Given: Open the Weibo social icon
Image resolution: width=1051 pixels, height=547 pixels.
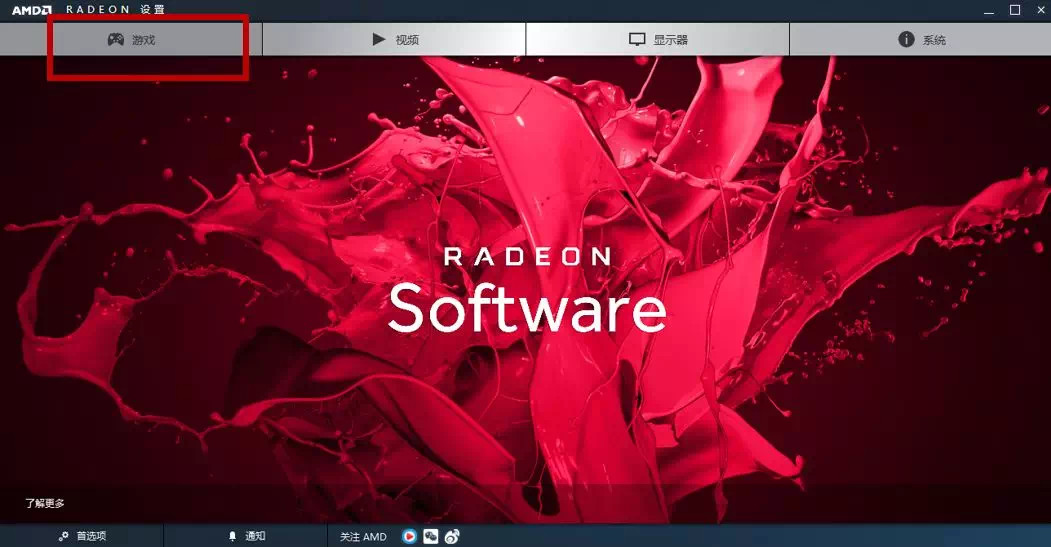Looking at the screenshot, I should pos(452,536).
